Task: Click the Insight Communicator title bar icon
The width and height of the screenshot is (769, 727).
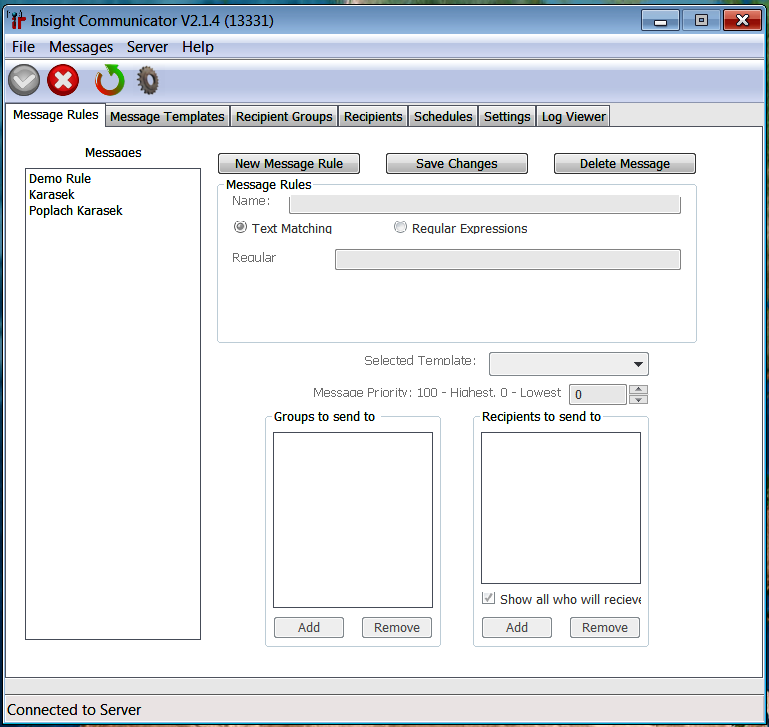Action: click(16, 20)
